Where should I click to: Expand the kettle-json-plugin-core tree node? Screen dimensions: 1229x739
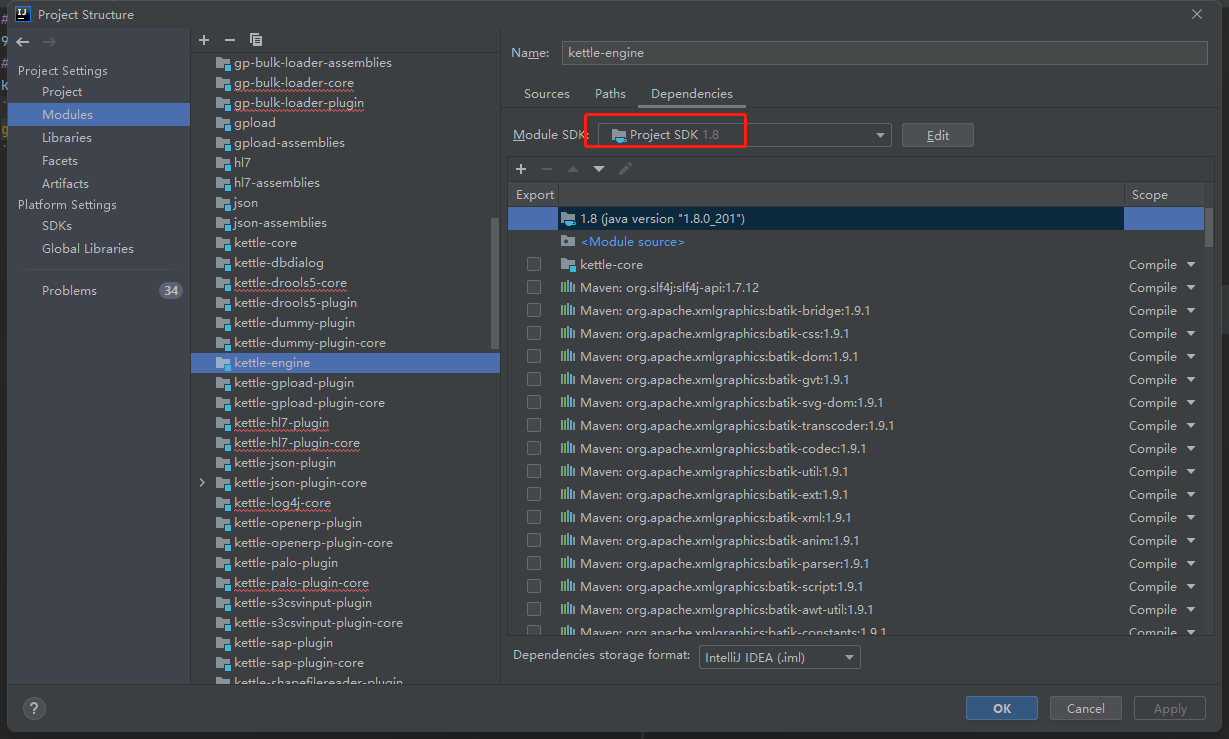(202, 483)
